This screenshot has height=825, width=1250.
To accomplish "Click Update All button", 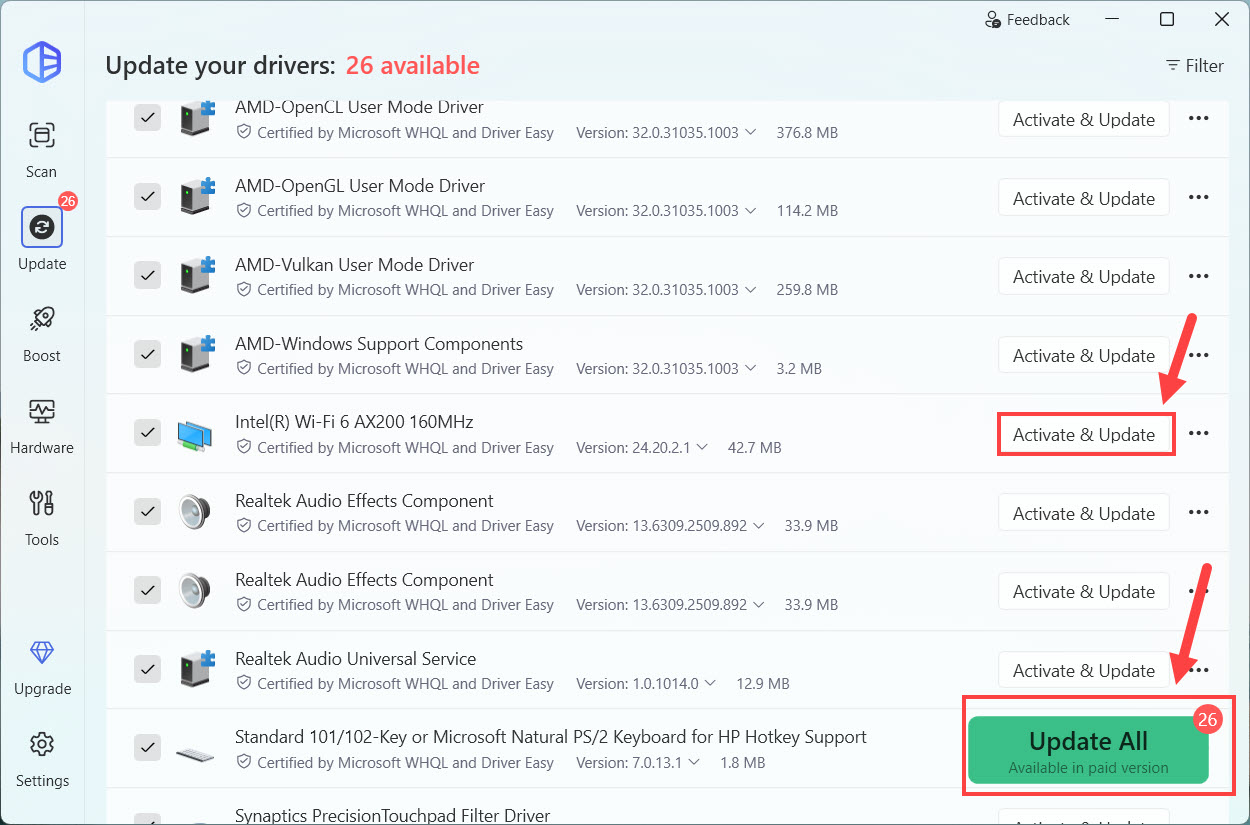I will [x=1088, y=750].
